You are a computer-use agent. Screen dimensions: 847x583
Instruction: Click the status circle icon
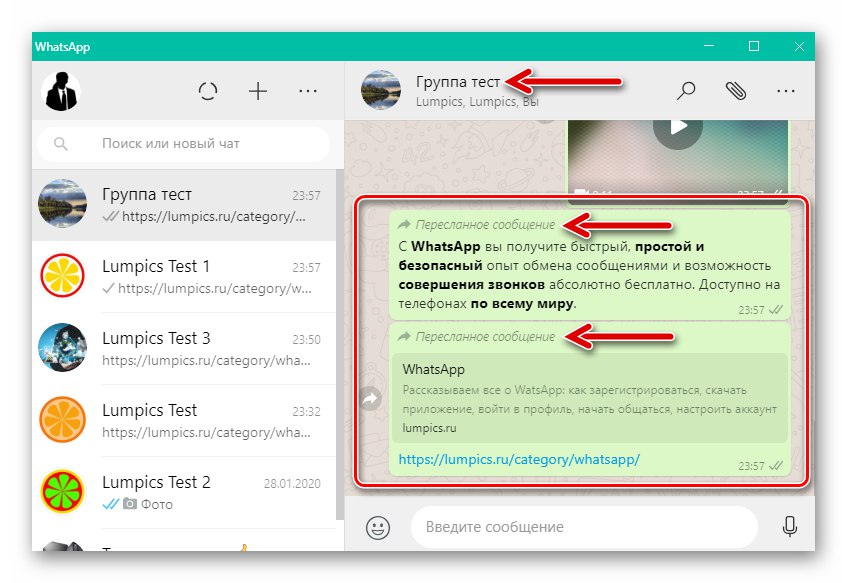(x=208, y=91)
